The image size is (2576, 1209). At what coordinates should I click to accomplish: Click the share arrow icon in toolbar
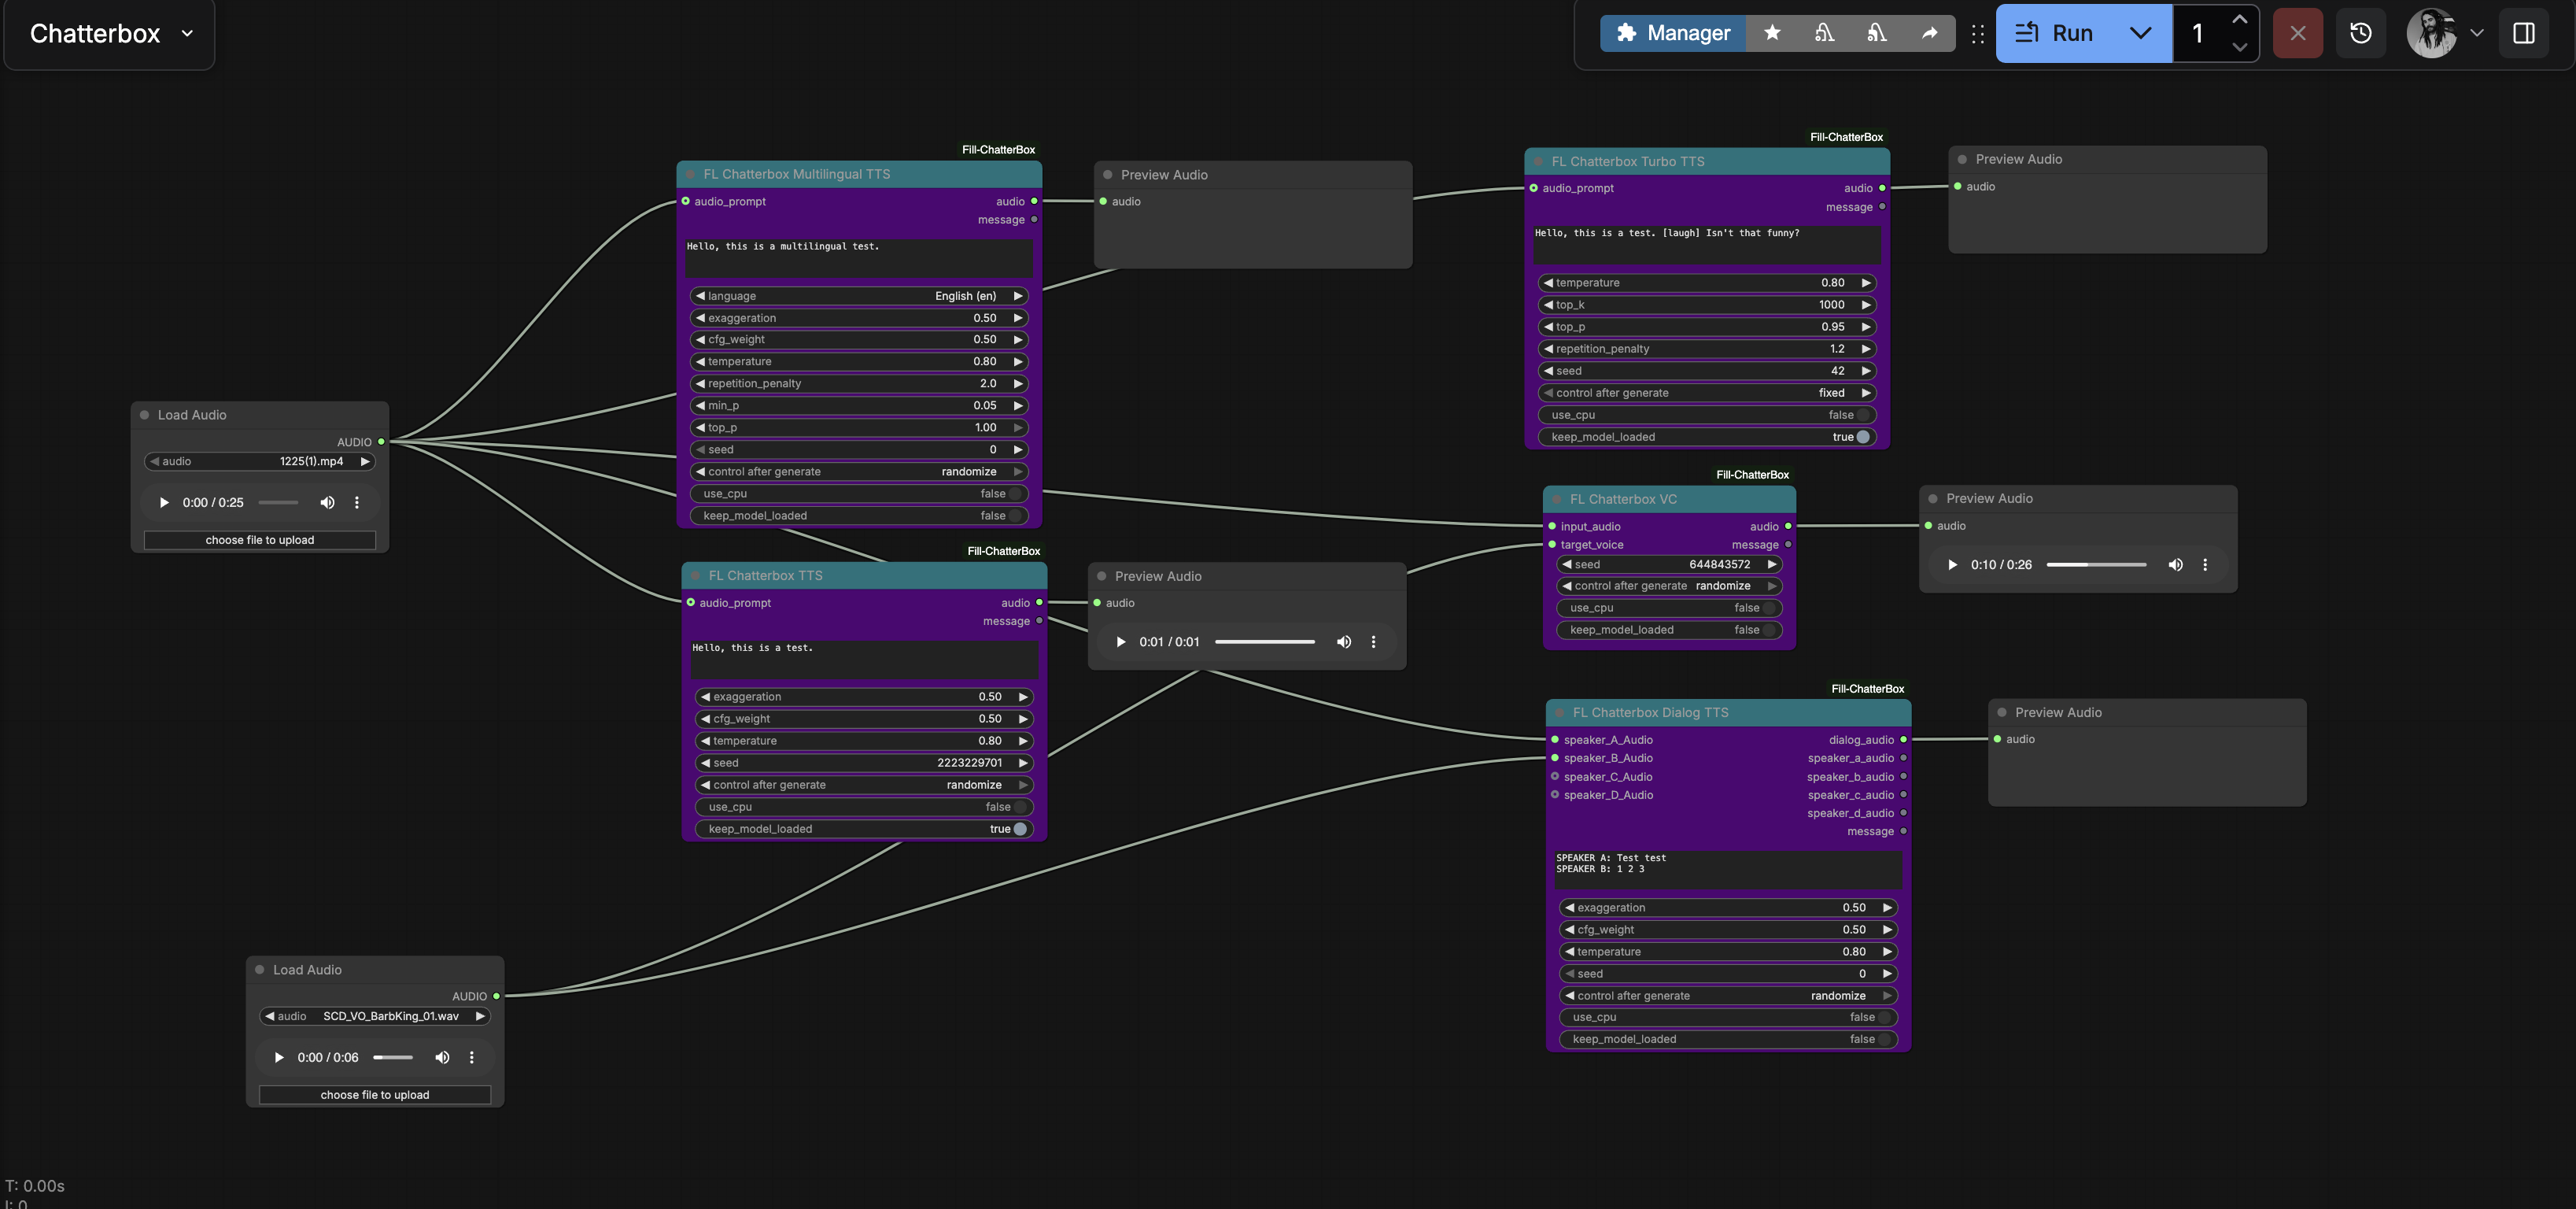point(1929,33)
